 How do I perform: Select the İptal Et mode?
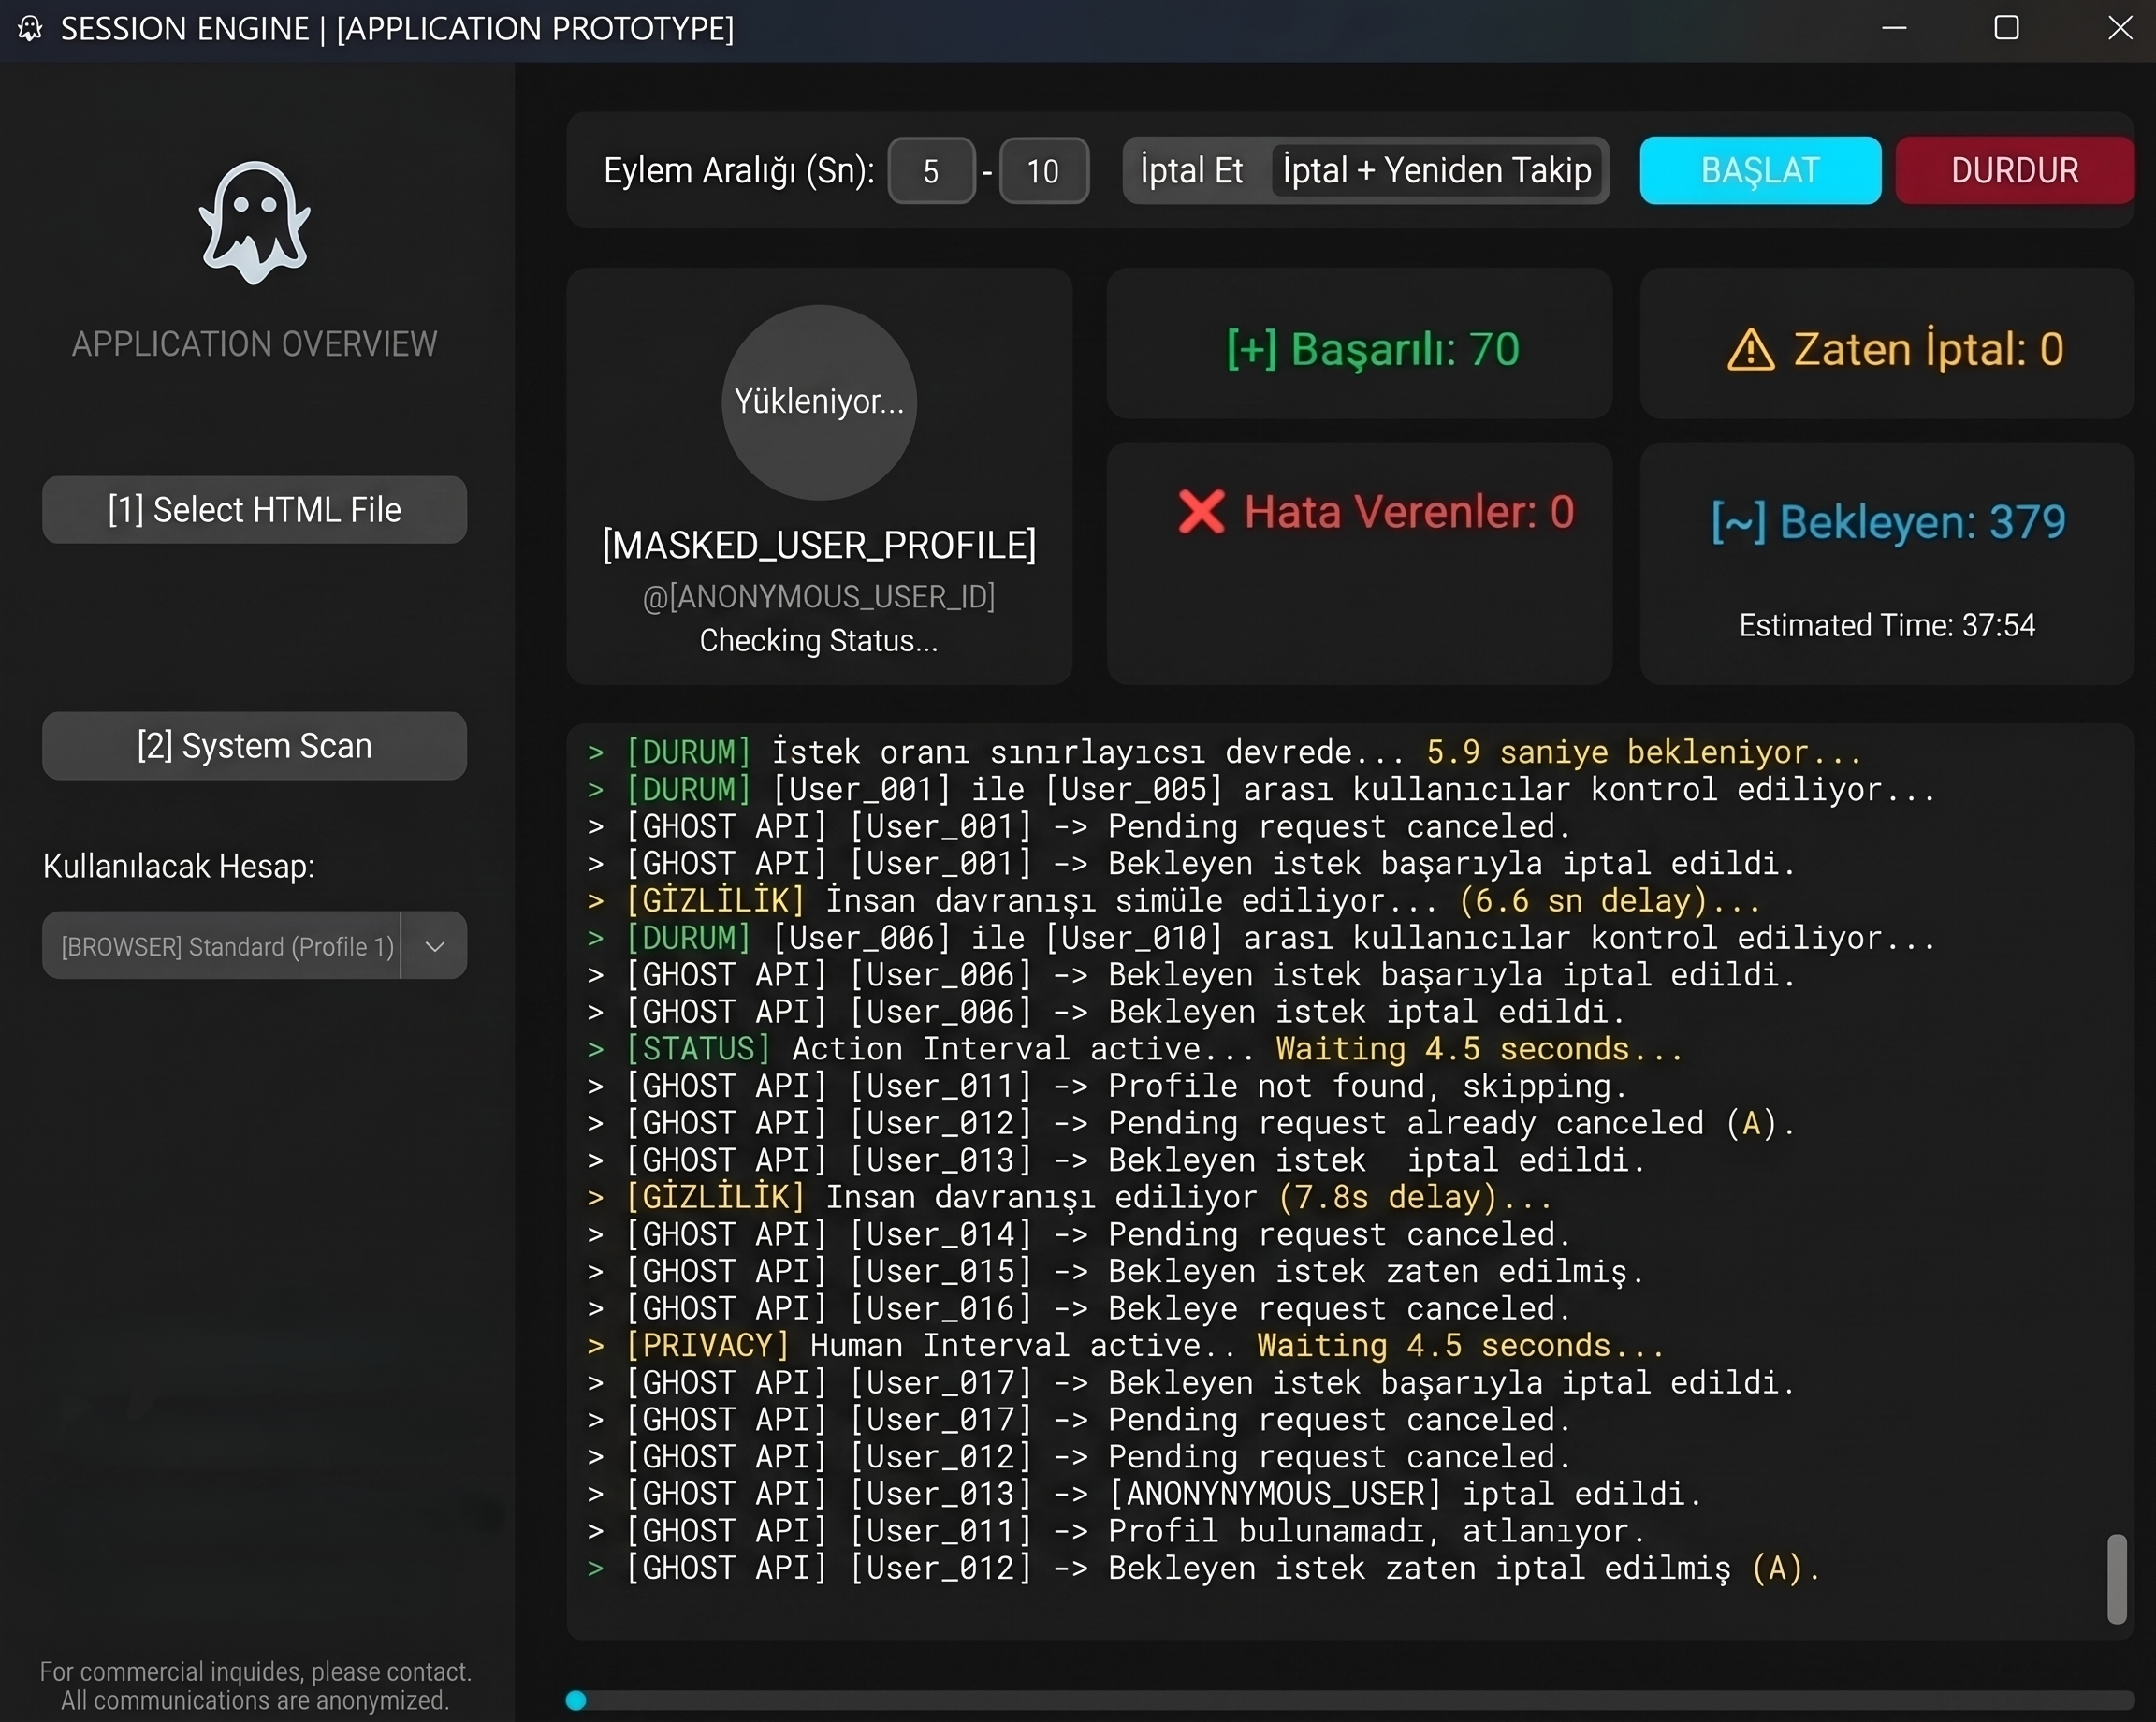(x=1192, y=171)
